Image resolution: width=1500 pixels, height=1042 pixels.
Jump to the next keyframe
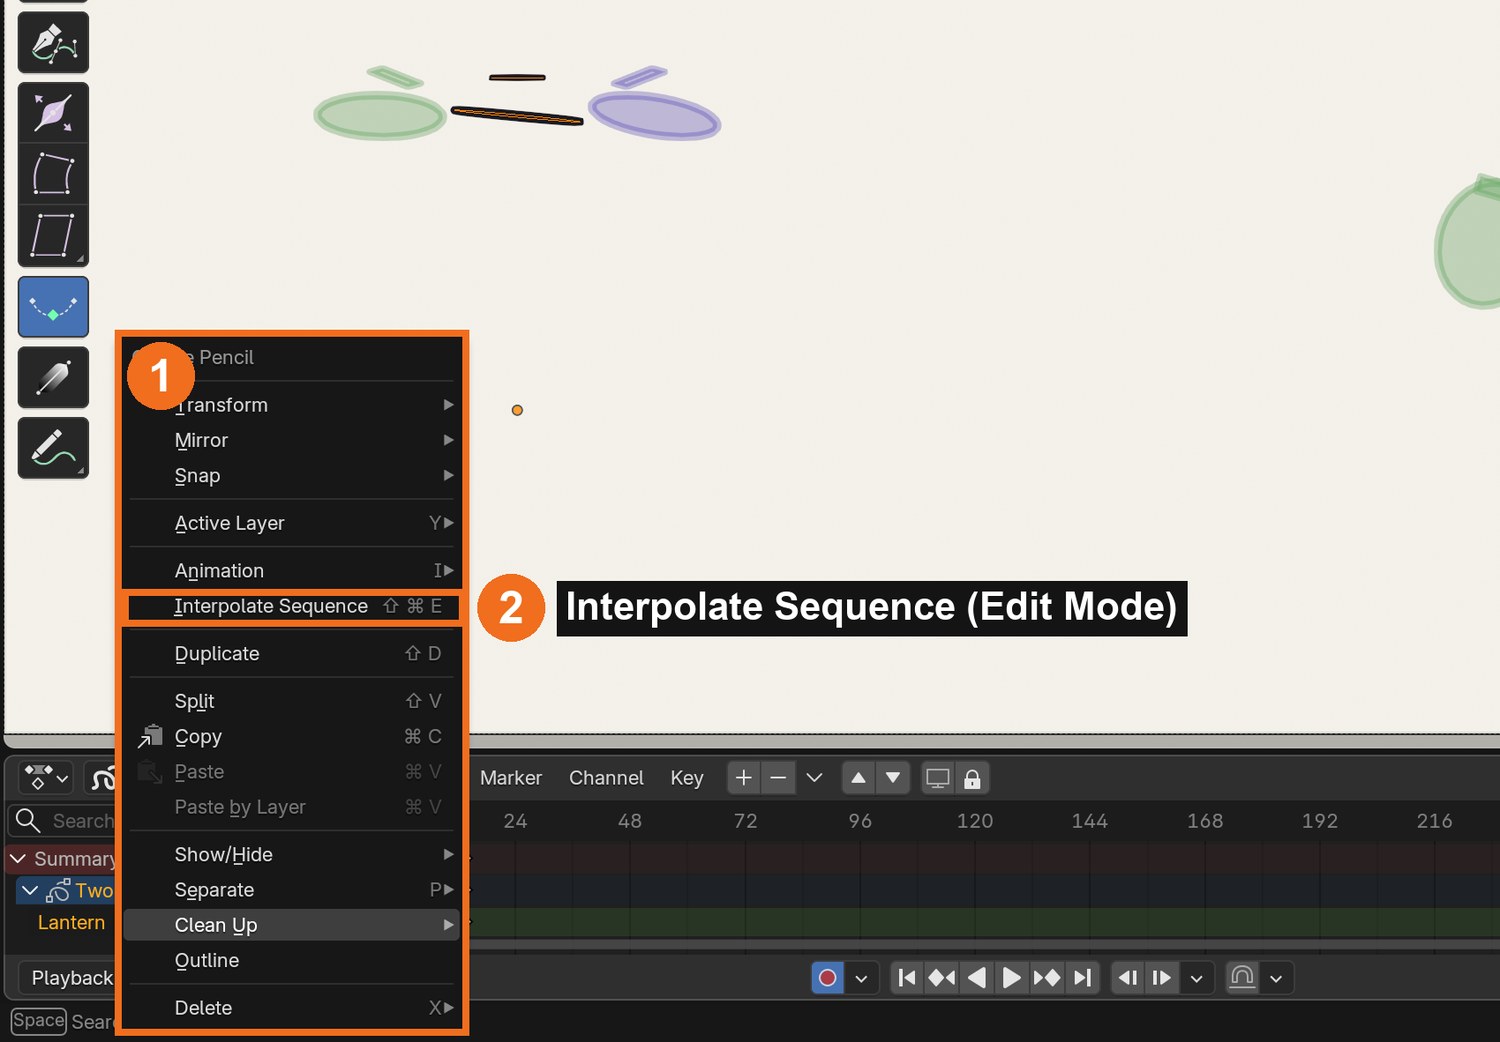(x=1047, y=977)
